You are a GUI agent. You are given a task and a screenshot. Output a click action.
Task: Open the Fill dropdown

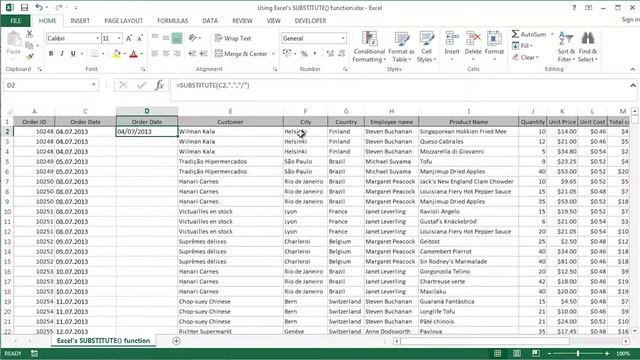522,46
